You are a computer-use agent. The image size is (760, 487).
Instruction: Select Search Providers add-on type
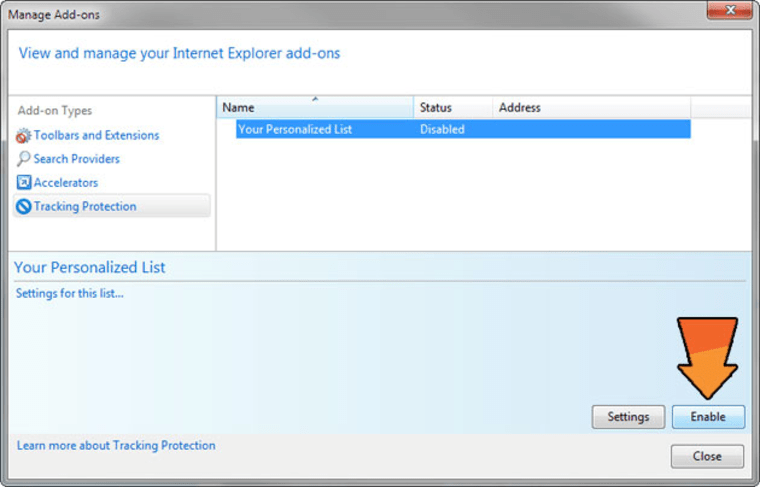77,159
